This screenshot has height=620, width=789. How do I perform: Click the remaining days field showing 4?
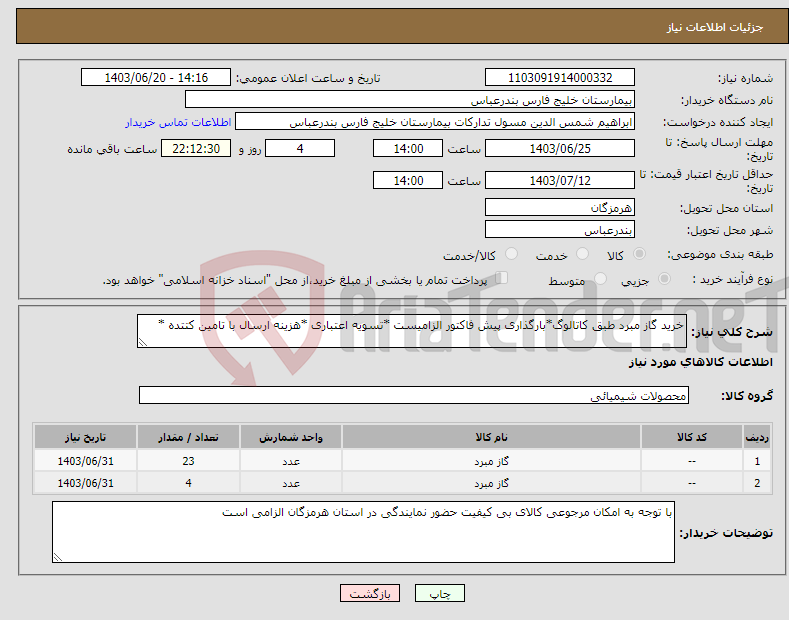tap(300, 148)
